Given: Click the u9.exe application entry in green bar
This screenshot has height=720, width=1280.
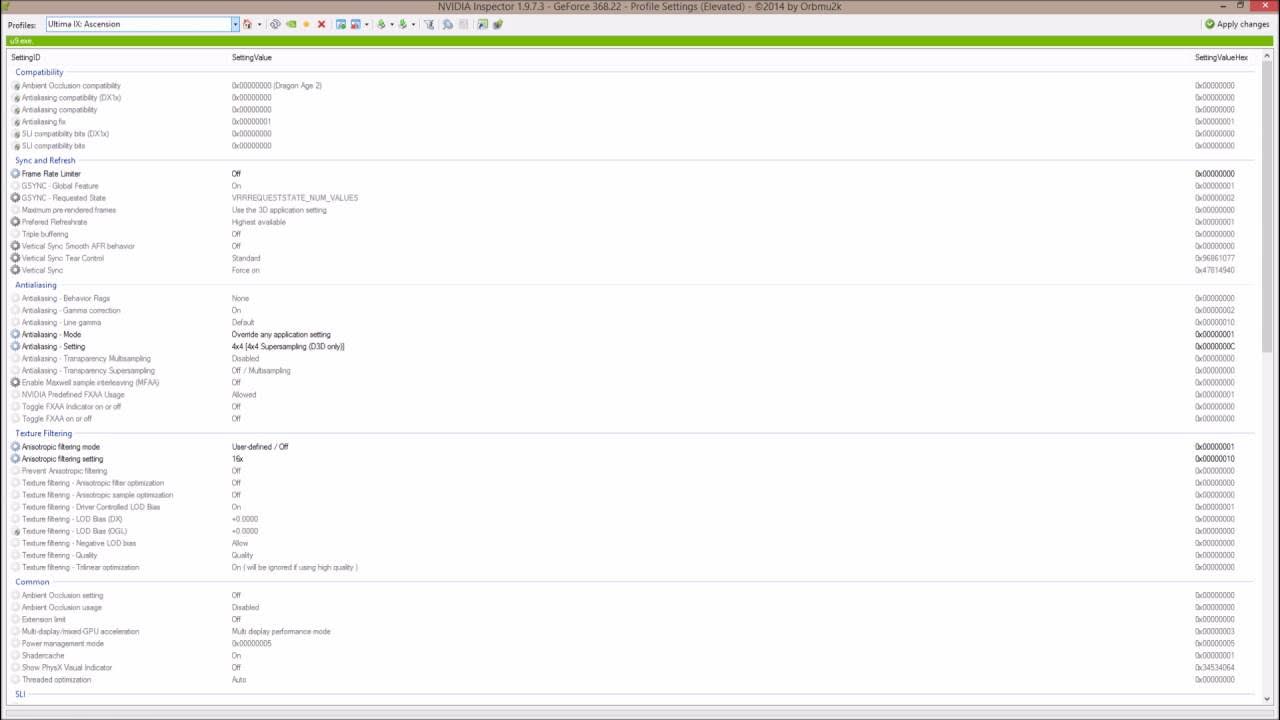Looking at the screenshot, I should (21, 41).
